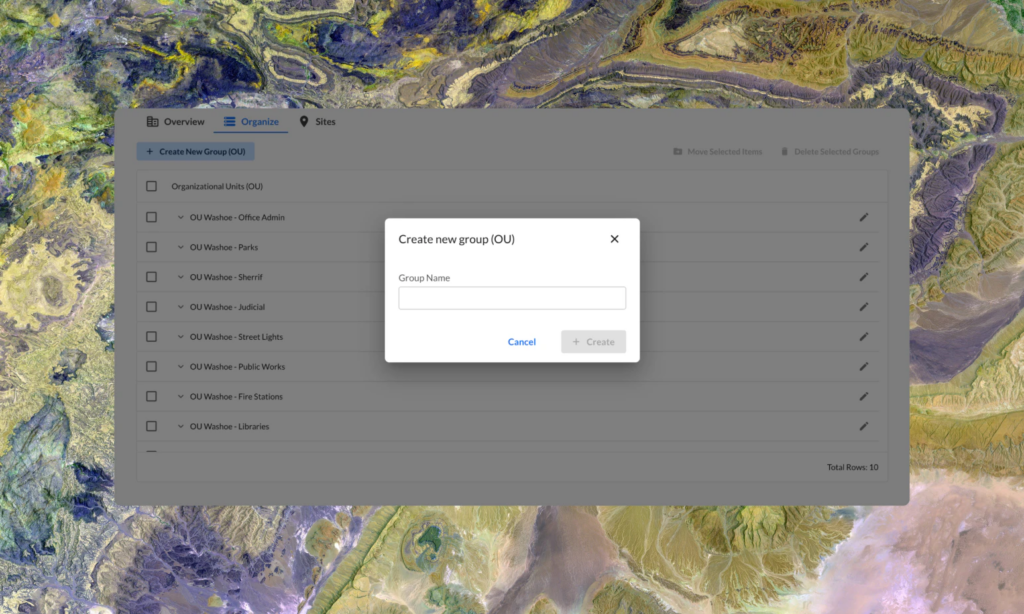
Task: Select the edit icon for OU Washoe - Libraries
Action: click(863, 426)
